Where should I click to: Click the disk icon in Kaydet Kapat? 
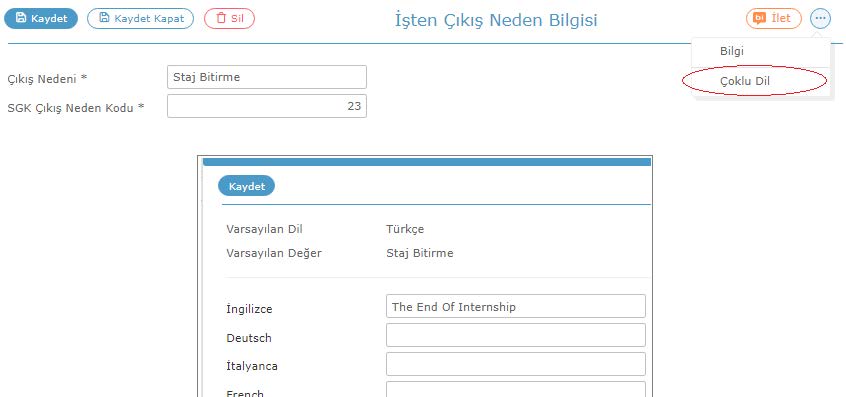[104, 18]
